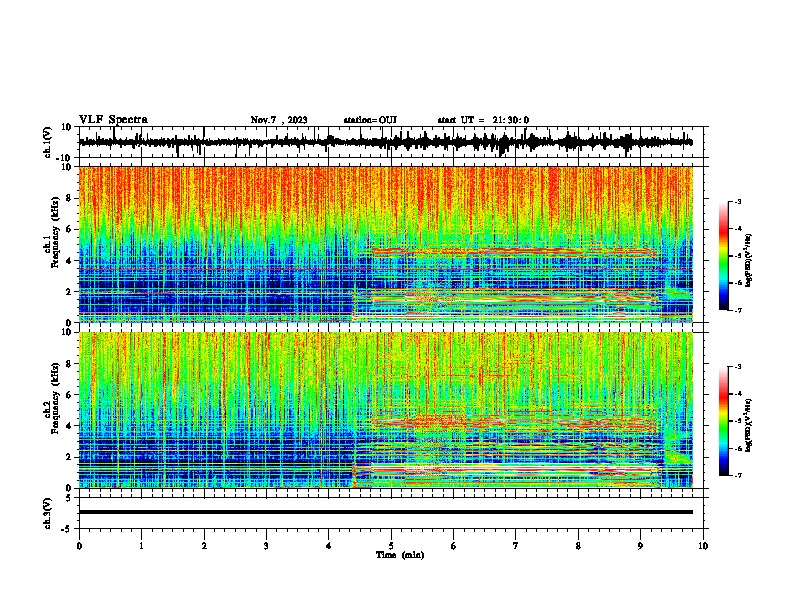
Task: Click the "ch.3(V)" axis label
Action: click(48, 513)
